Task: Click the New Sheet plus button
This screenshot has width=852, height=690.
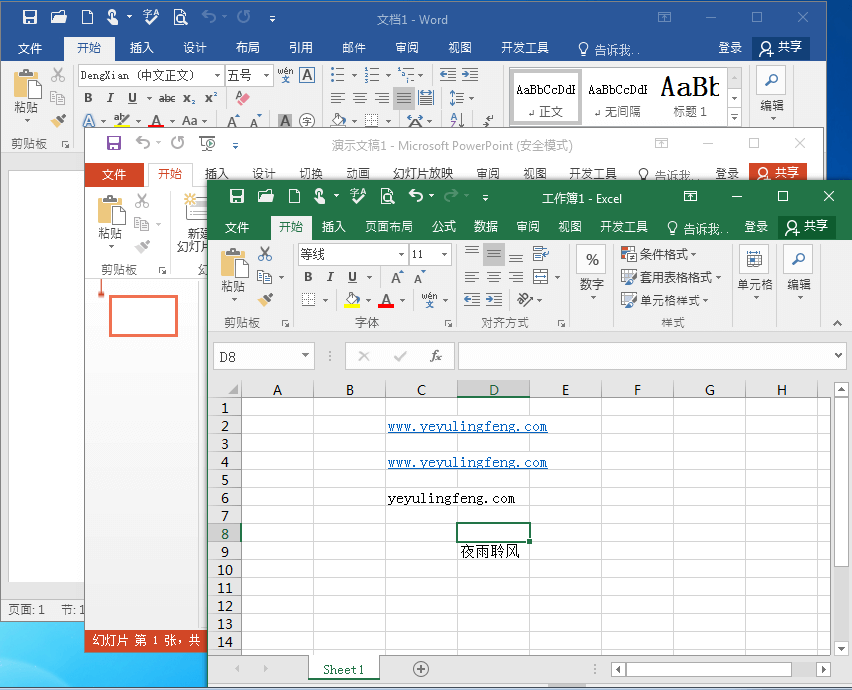Action: tap(421, 669)
